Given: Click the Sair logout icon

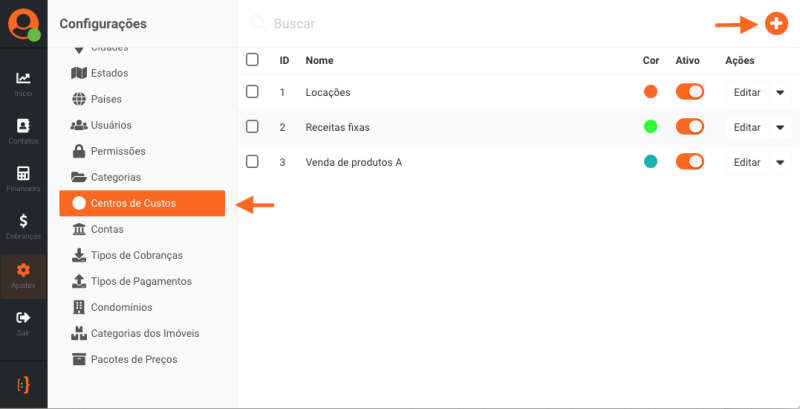Looking at the screenshot, I should (x=23, y=321).
